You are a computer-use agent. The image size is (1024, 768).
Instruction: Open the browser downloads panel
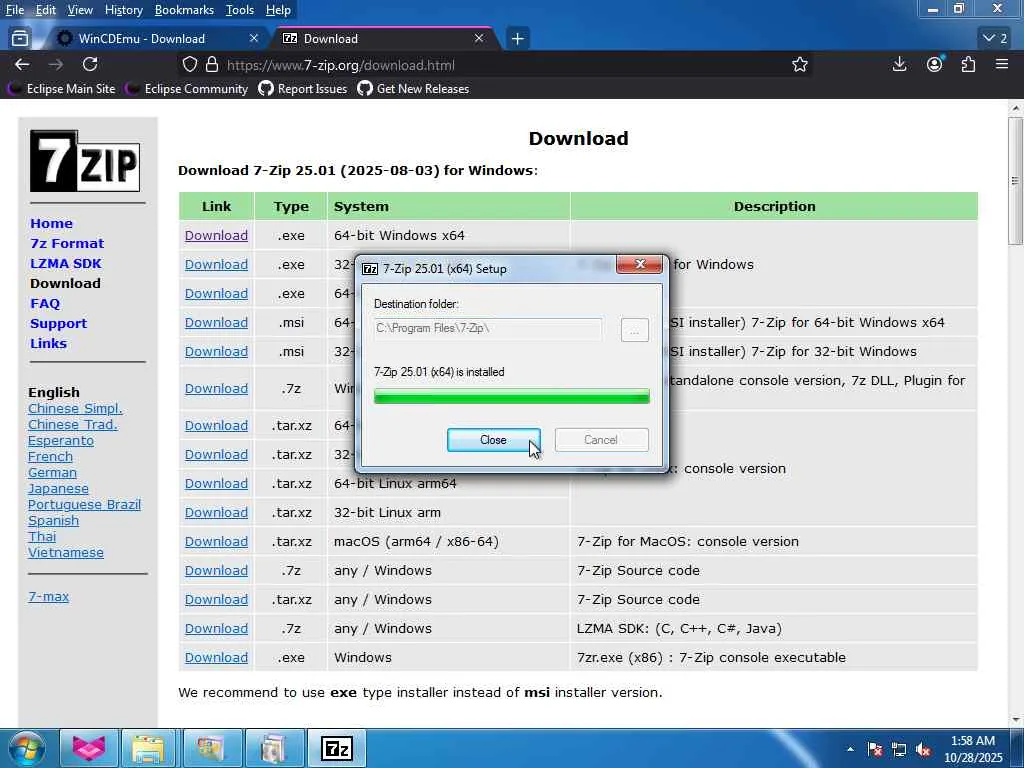coord(899,64)
